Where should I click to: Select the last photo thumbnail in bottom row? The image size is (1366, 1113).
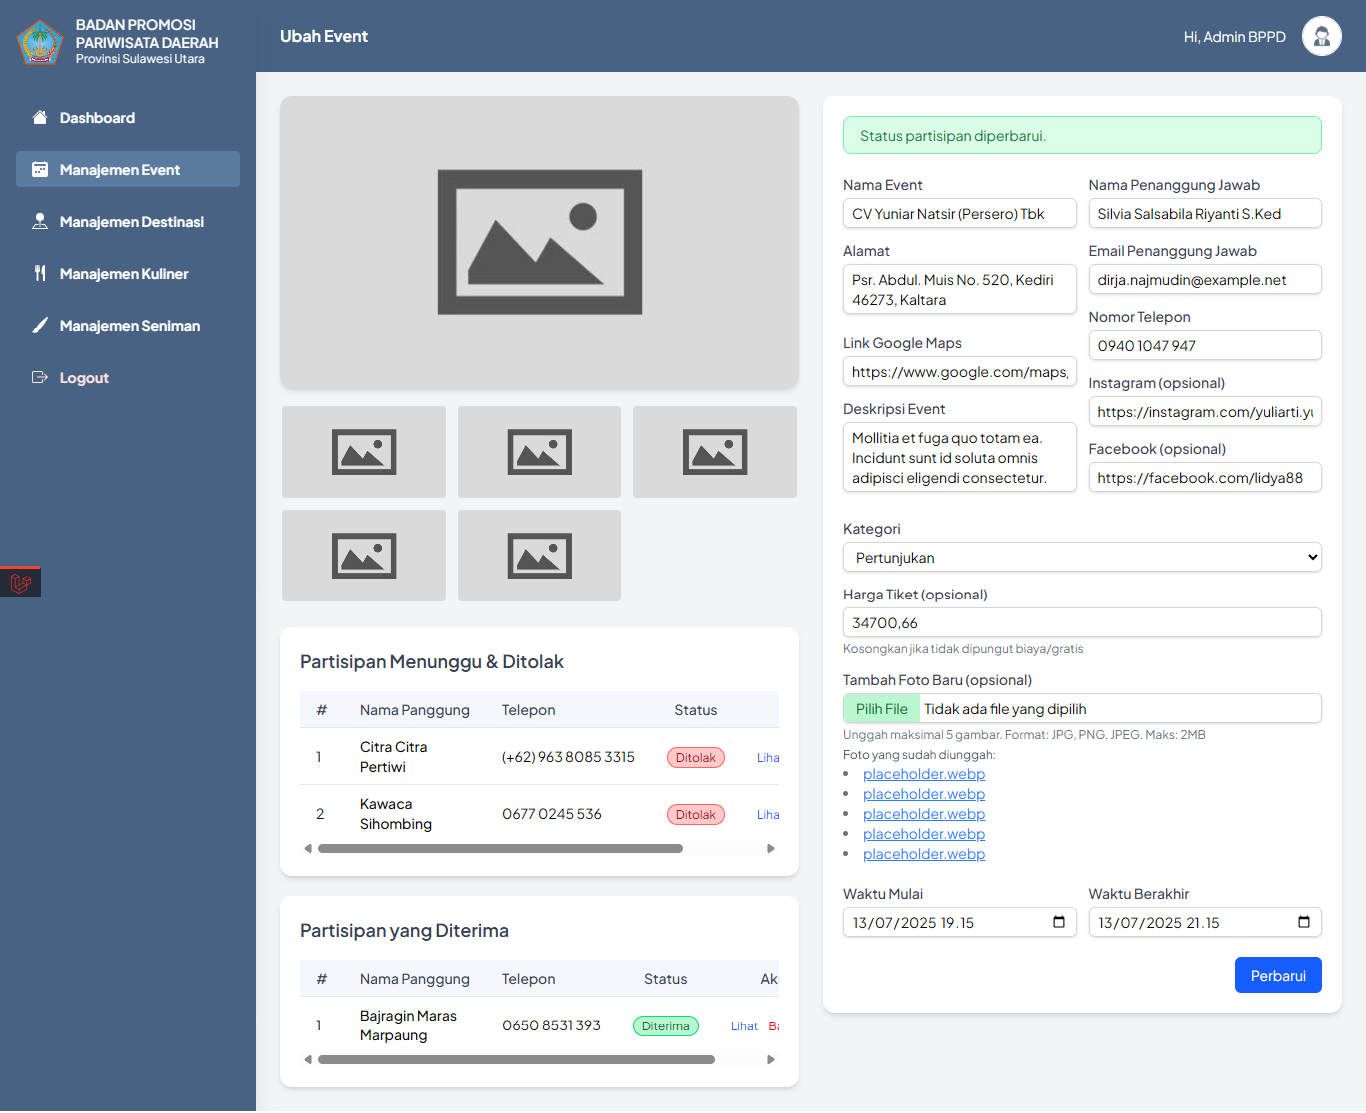[x=539, y=556]
